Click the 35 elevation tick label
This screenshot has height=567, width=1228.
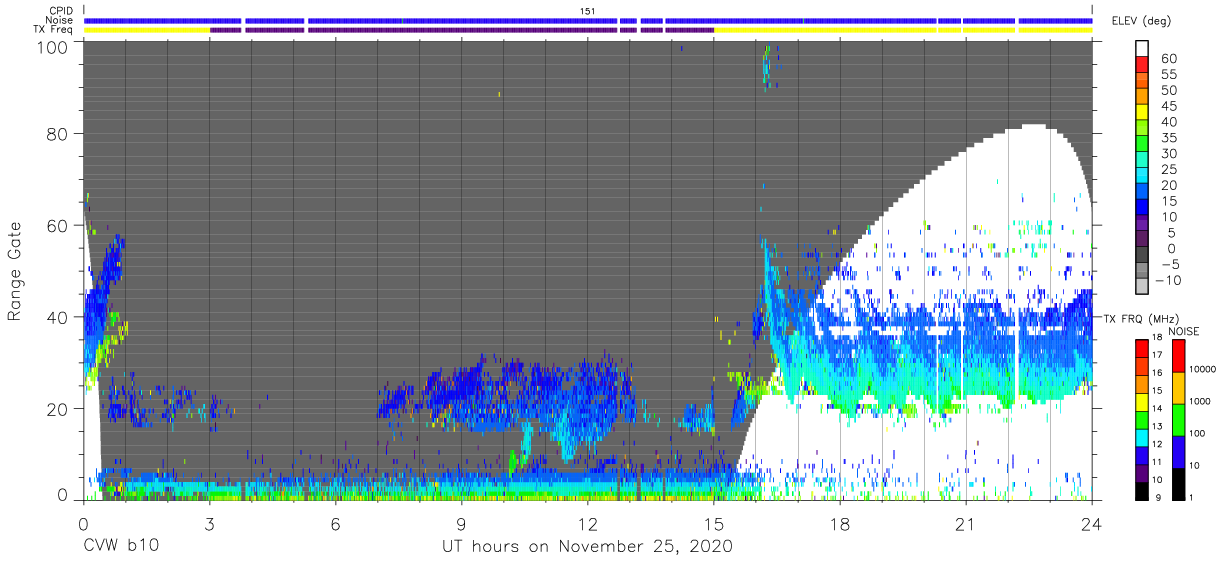click(1169, 138)
